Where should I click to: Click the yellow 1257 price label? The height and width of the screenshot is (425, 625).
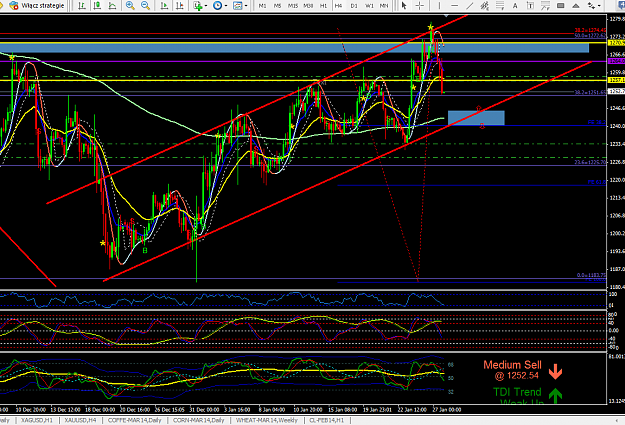[x=617, y=80]
